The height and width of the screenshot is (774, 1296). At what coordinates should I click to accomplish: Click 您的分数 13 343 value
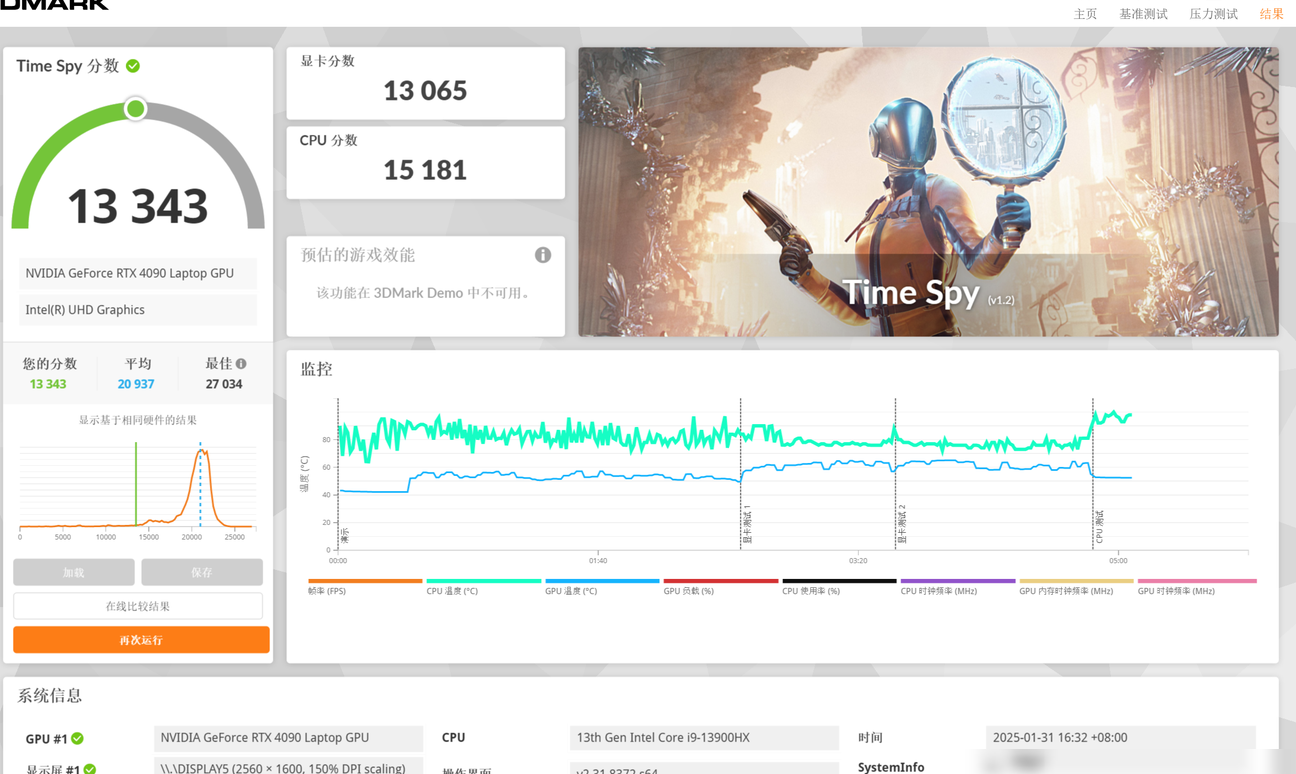tap(48, 384)
